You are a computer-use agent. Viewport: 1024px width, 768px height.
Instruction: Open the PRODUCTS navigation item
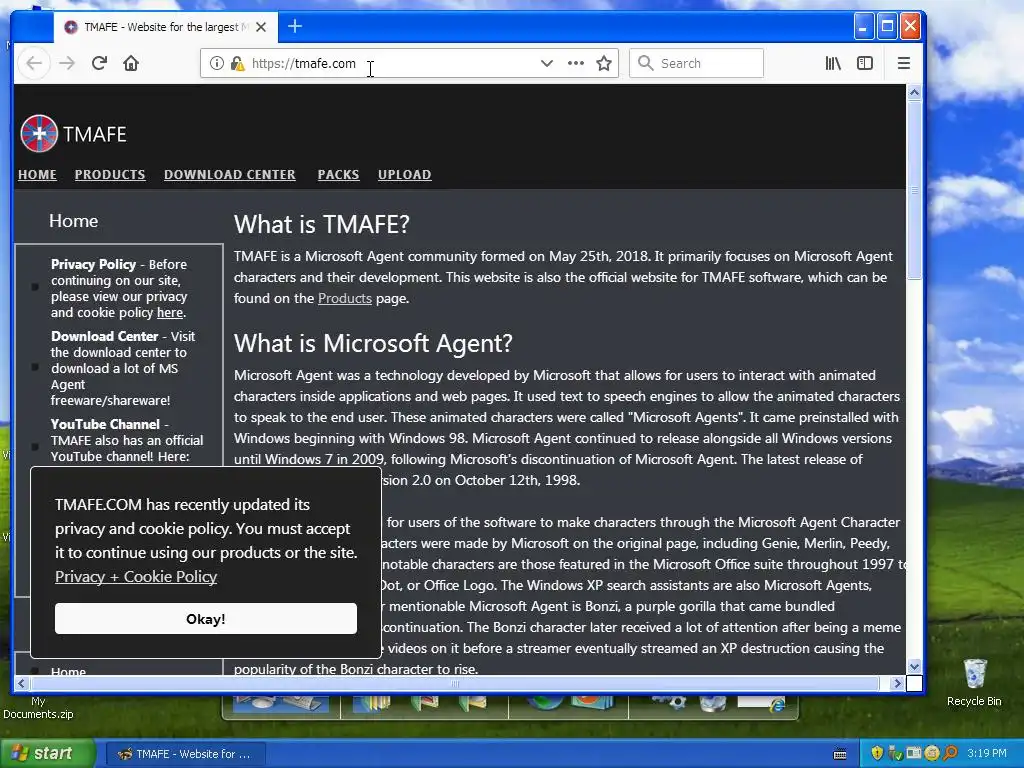tap(110, 175)
